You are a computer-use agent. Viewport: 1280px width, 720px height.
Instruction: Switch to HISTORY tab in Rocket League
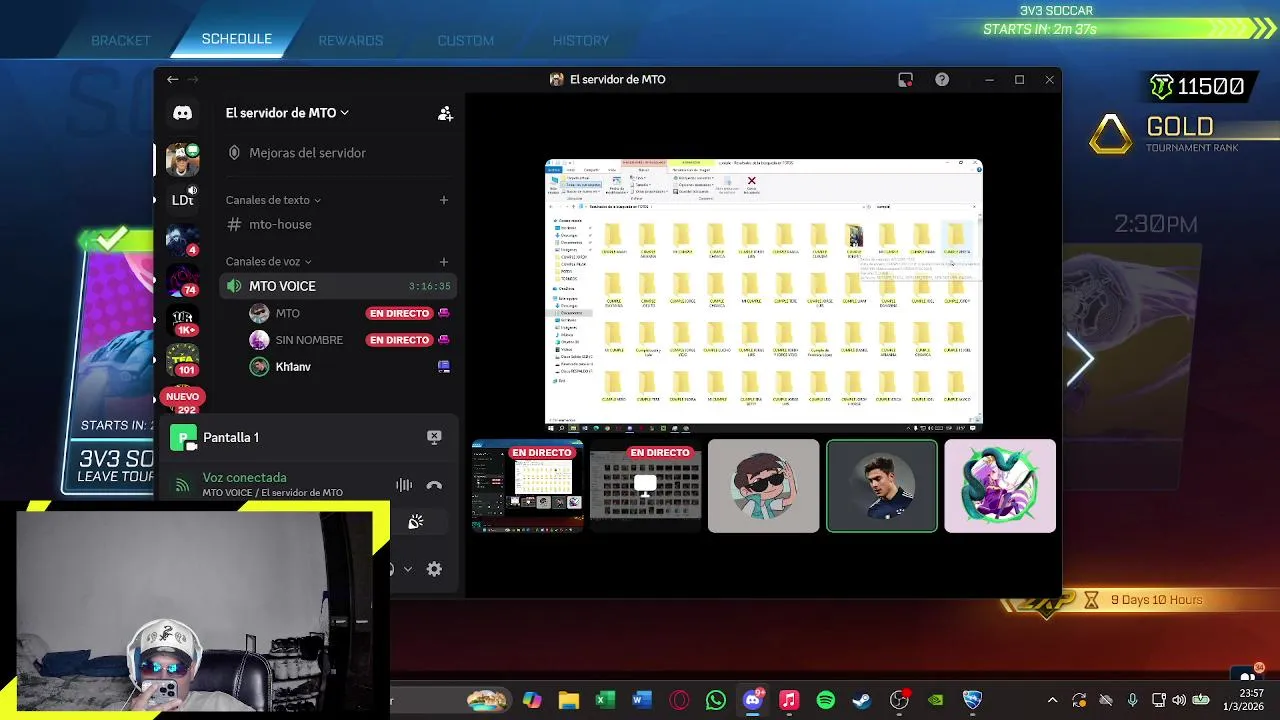point(581,41)
